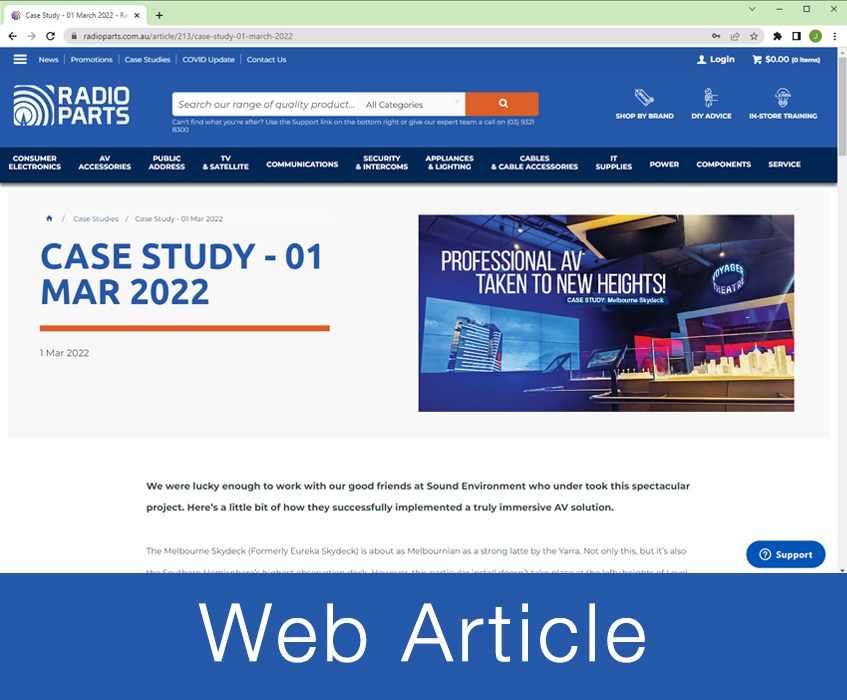
Task: Open the Public Address menu
Action: [x=167, y=163]
